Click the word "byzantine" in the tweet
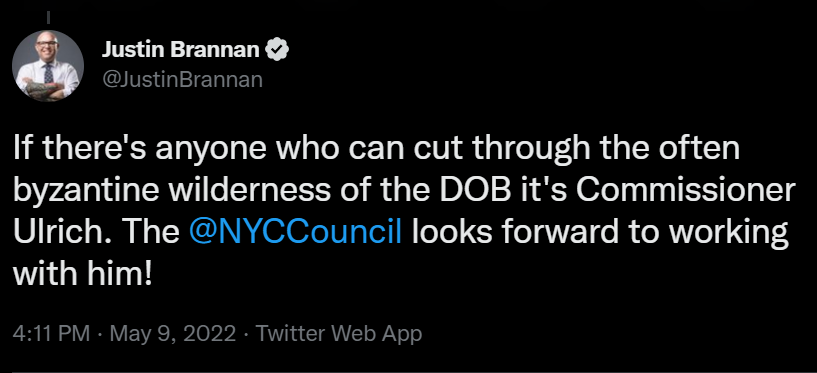Screen dimensions: 817x373 [x=86, y=192]
